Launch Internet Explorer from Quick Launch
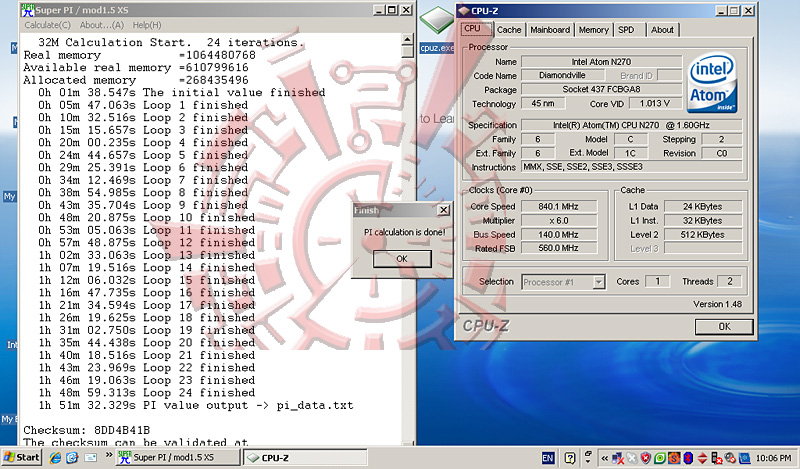Image resolution: width=800 pixels, height=469 pixels. (55, 458)
